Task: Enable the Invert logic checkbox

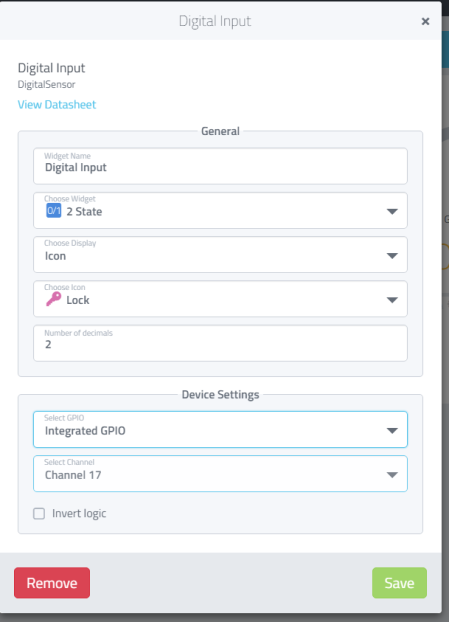Action: click(39, 514)
